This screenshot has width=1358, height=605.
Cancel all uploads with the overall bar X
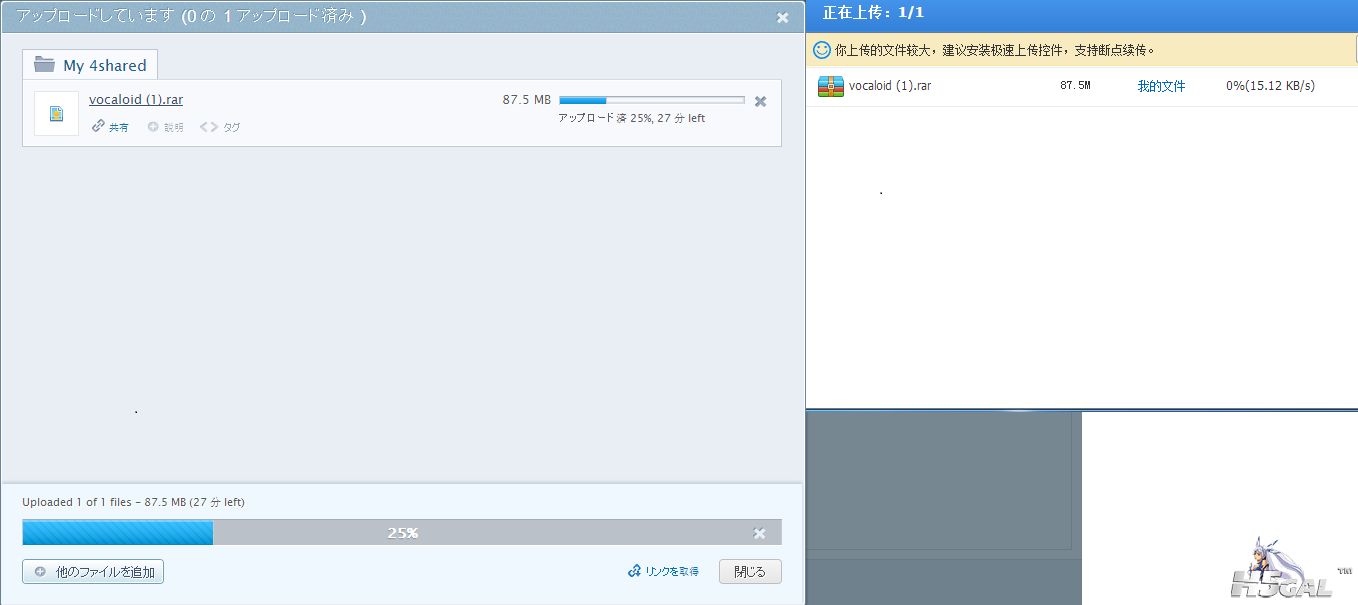pos(759,533)
